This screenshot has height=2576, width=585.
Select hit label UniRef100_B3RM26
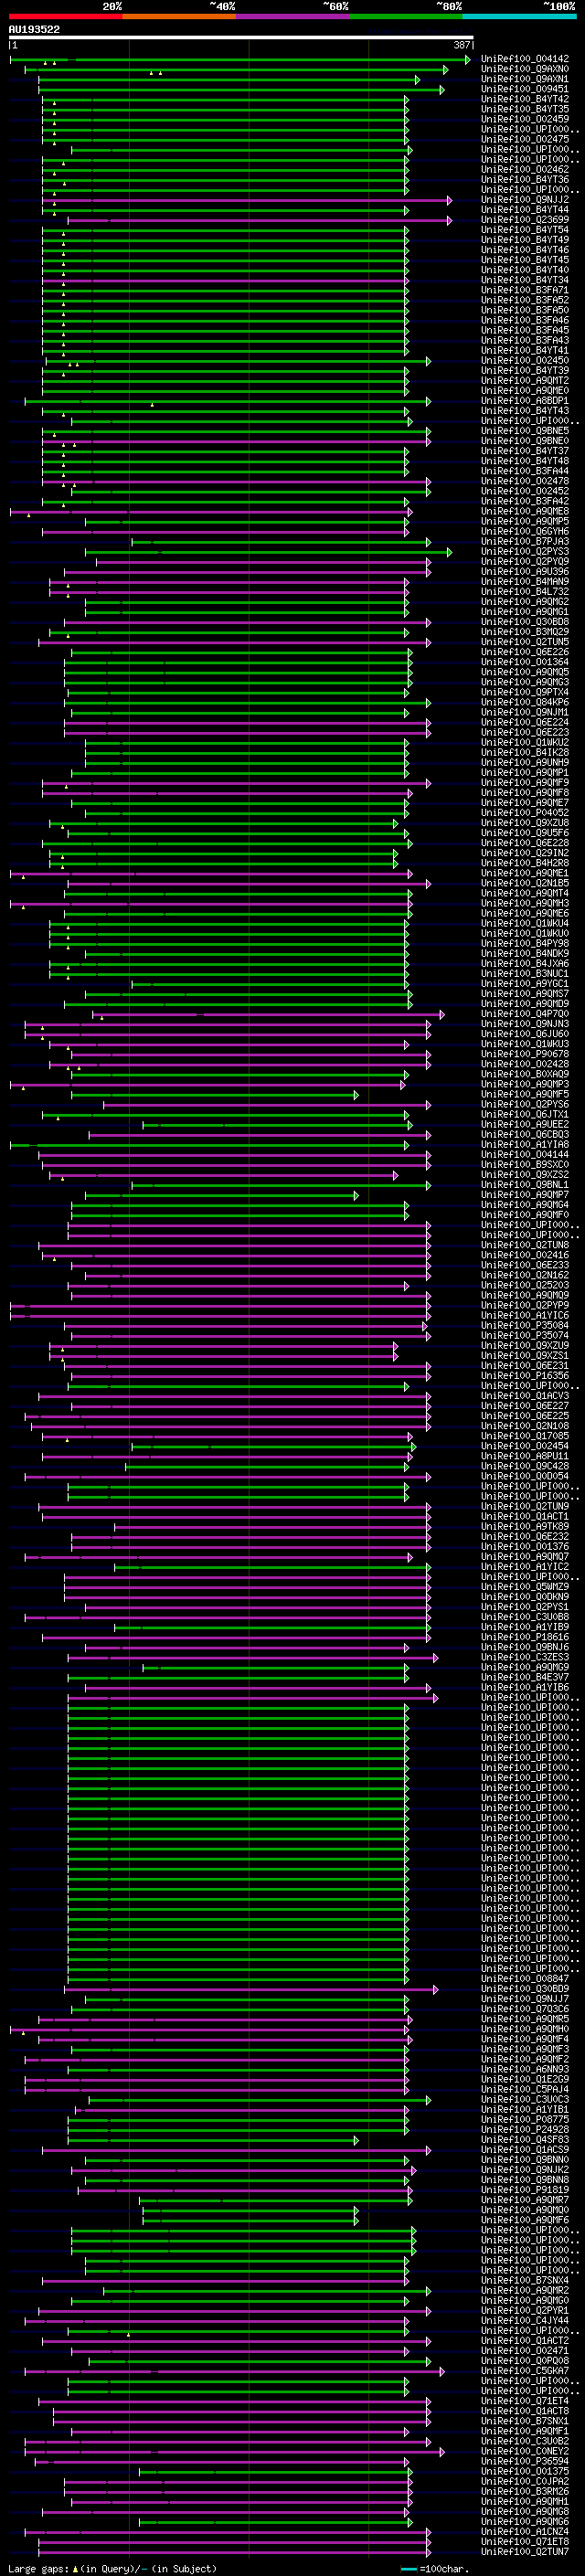[525, 2492]
